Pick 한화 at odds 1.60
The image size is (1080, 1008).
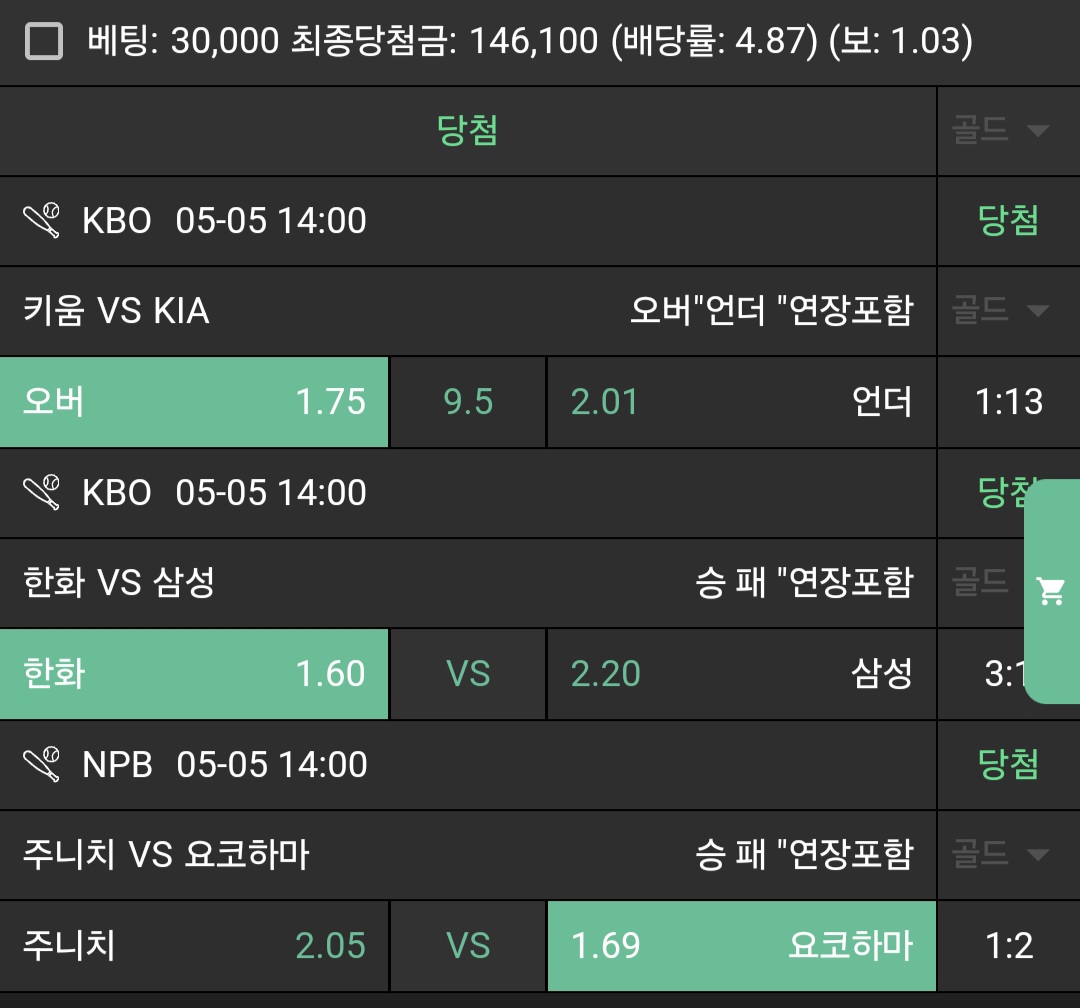[194, 674]
